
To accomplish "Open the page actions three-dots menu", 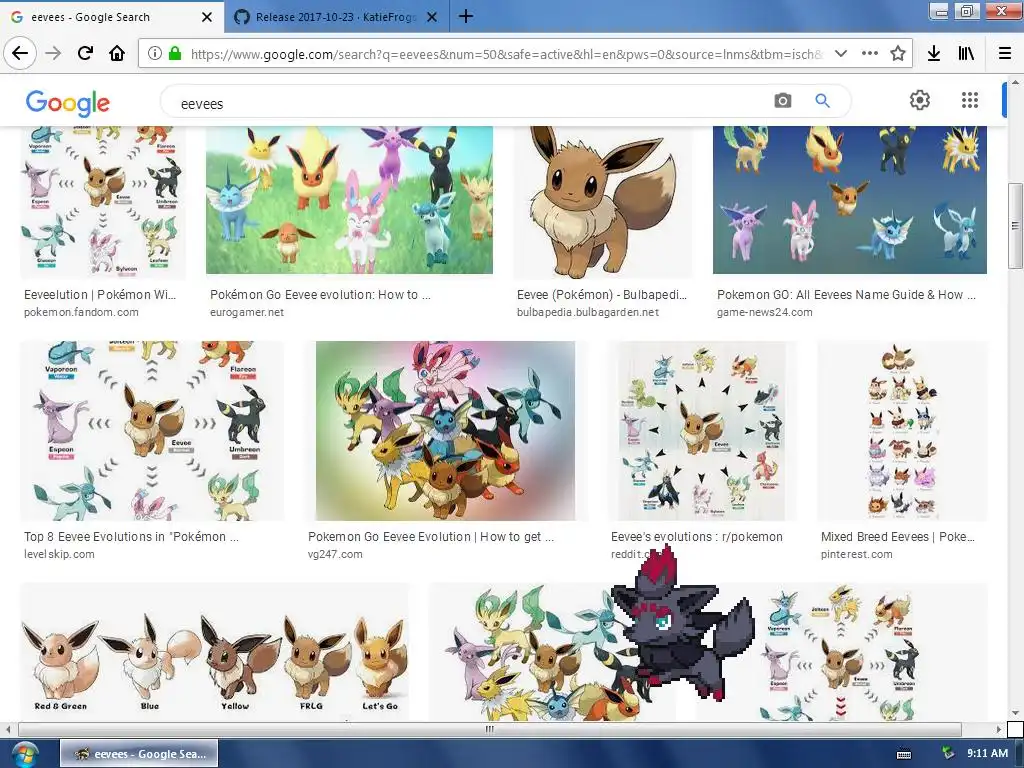I will tap(870, 53).
